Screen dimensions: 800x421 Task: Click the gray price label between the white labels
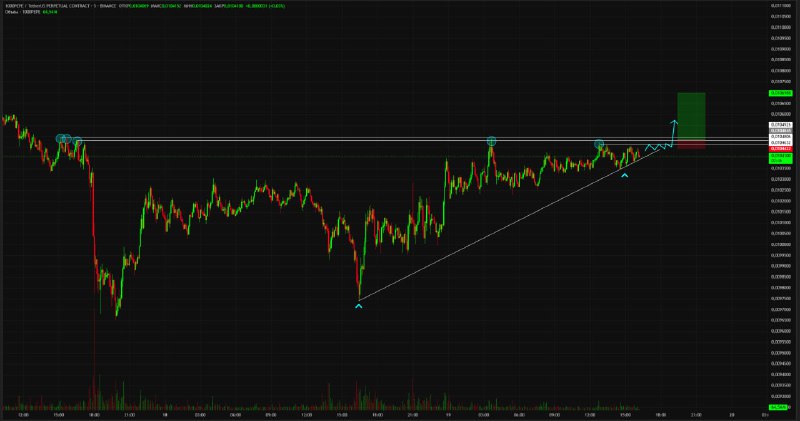tap(781, 131)
